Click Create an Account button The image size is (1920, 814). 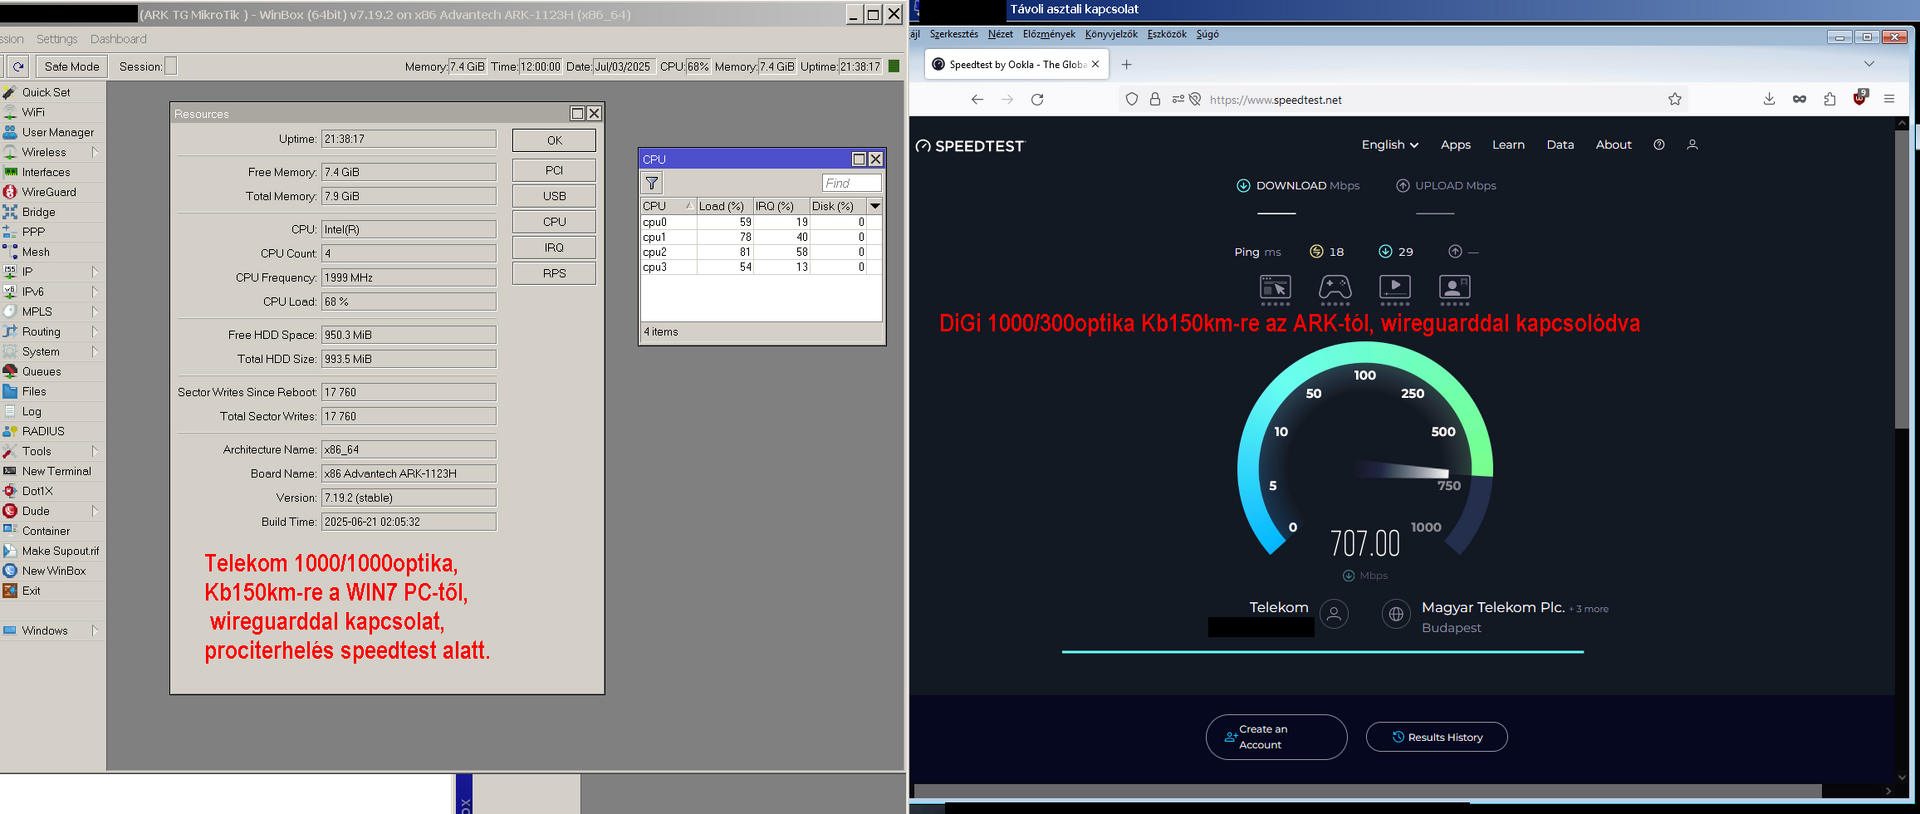click(1276, 737)
